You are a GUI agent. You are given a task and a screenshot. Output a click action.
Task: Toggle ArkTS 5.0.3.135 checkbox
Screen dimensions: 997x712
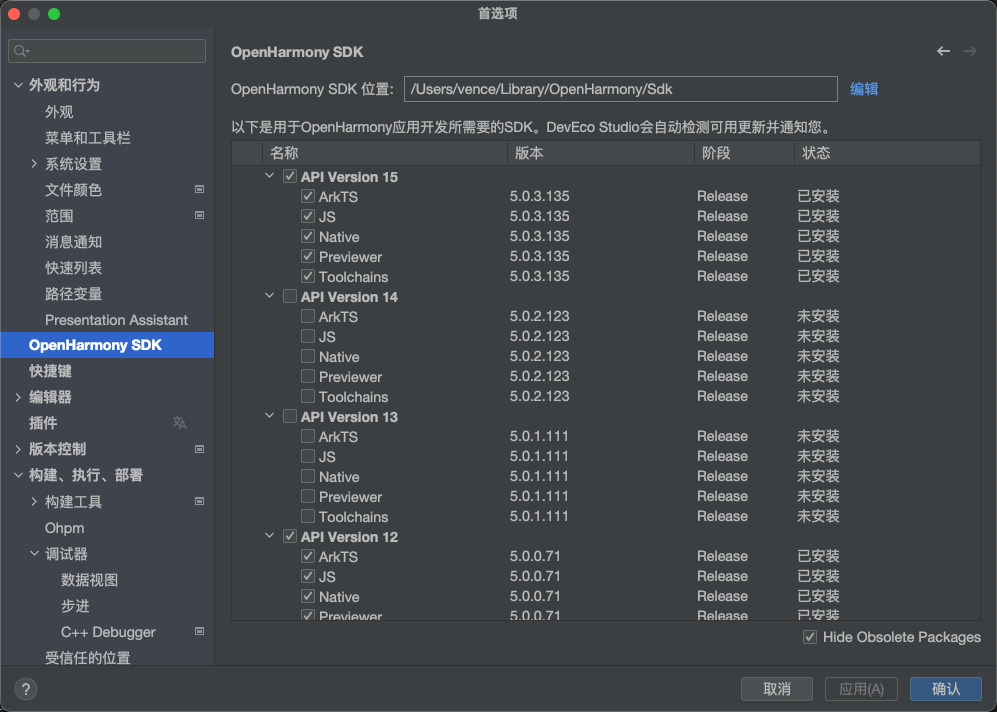pyautogui.click(x=308, y=196)
